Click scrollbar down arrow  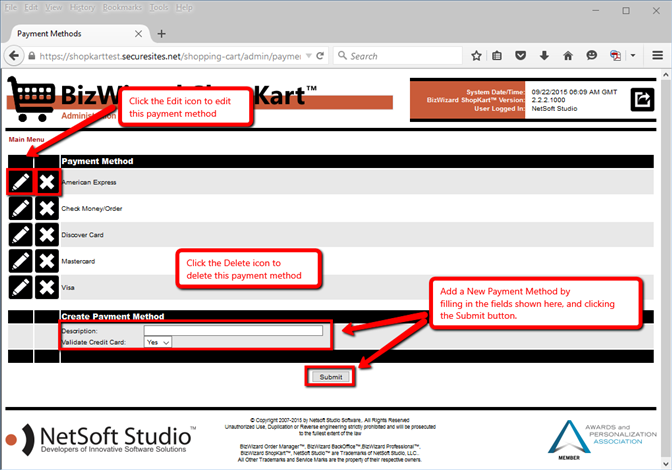(666, 464)
